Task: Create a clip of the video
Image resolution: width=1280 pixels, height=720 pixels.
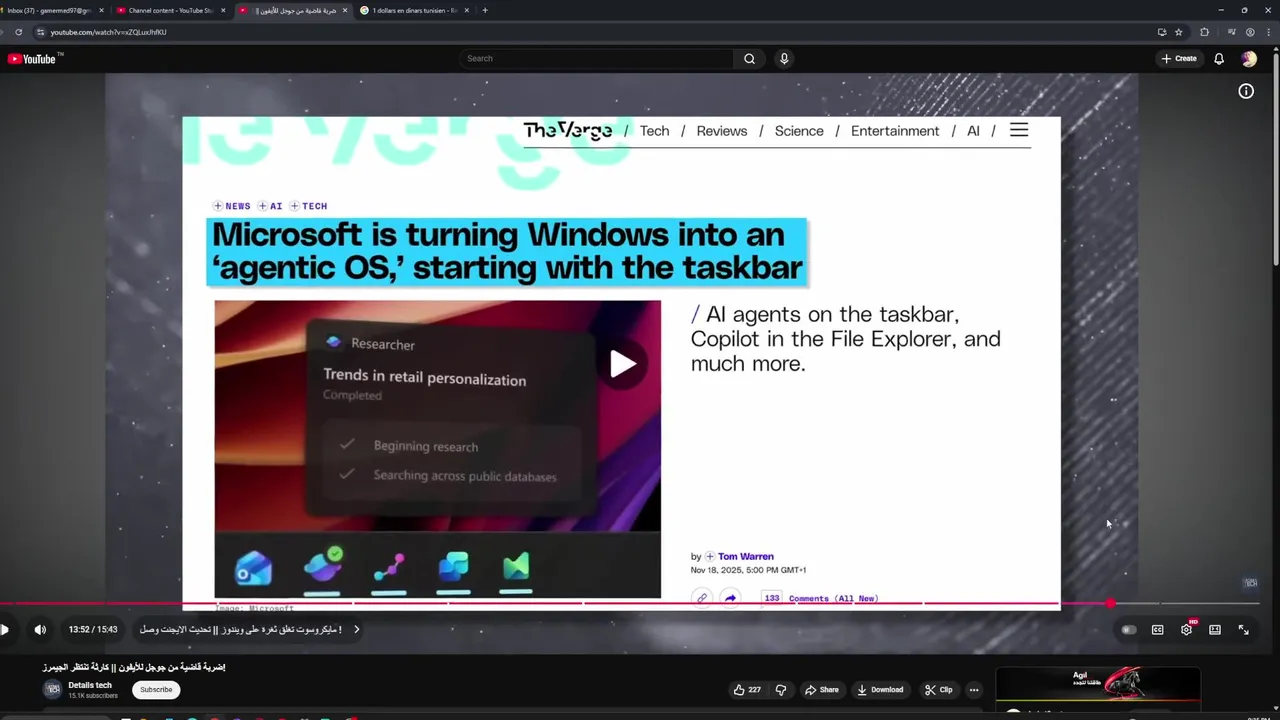Action: (x=939, y=690)
